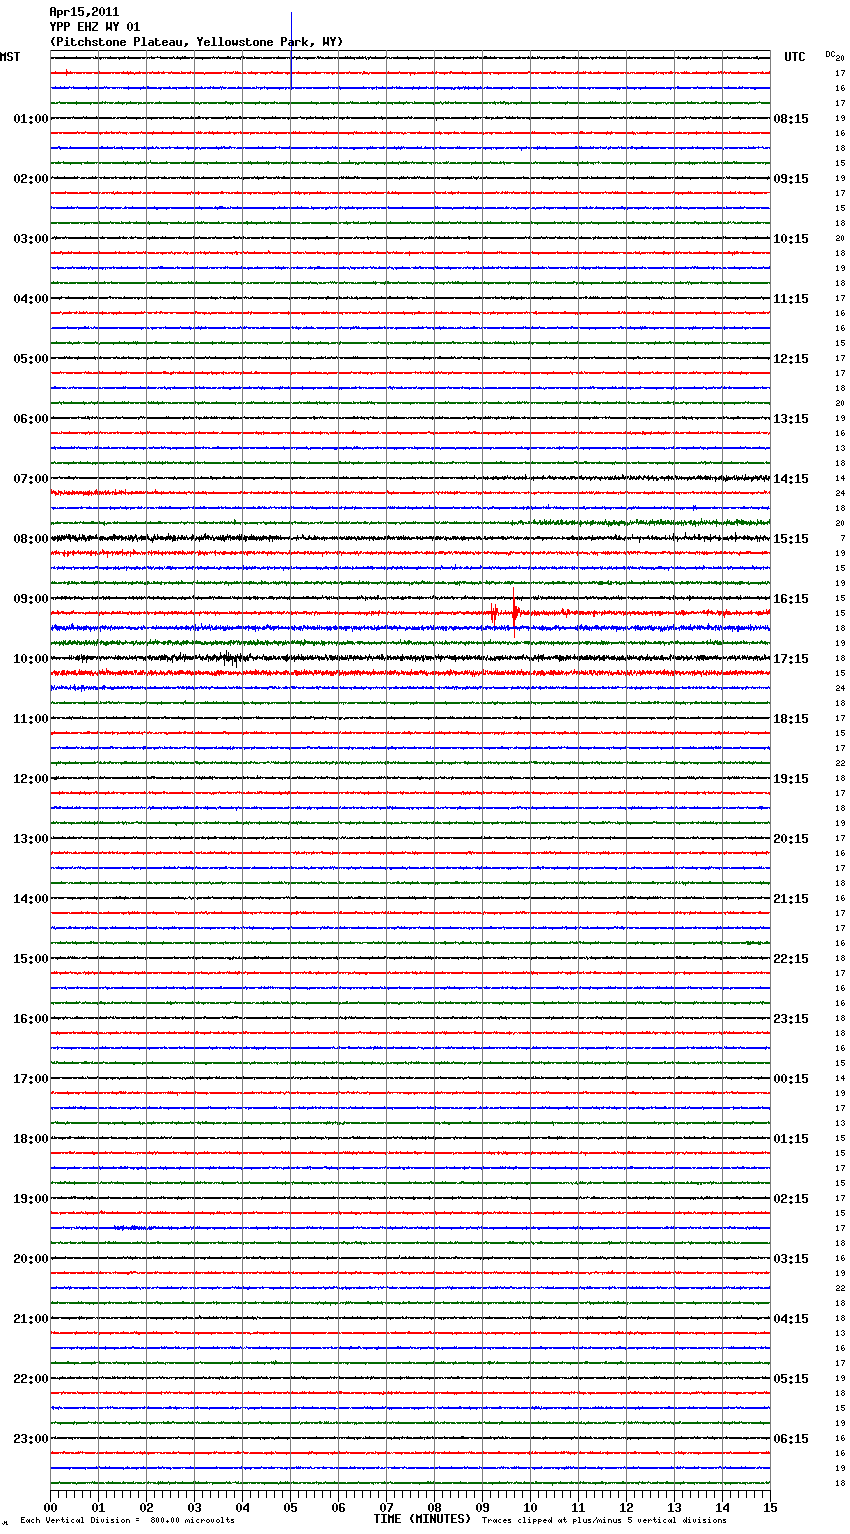
Task: Select the 11:00 MST hour label
Action: (x=31, y=719)
